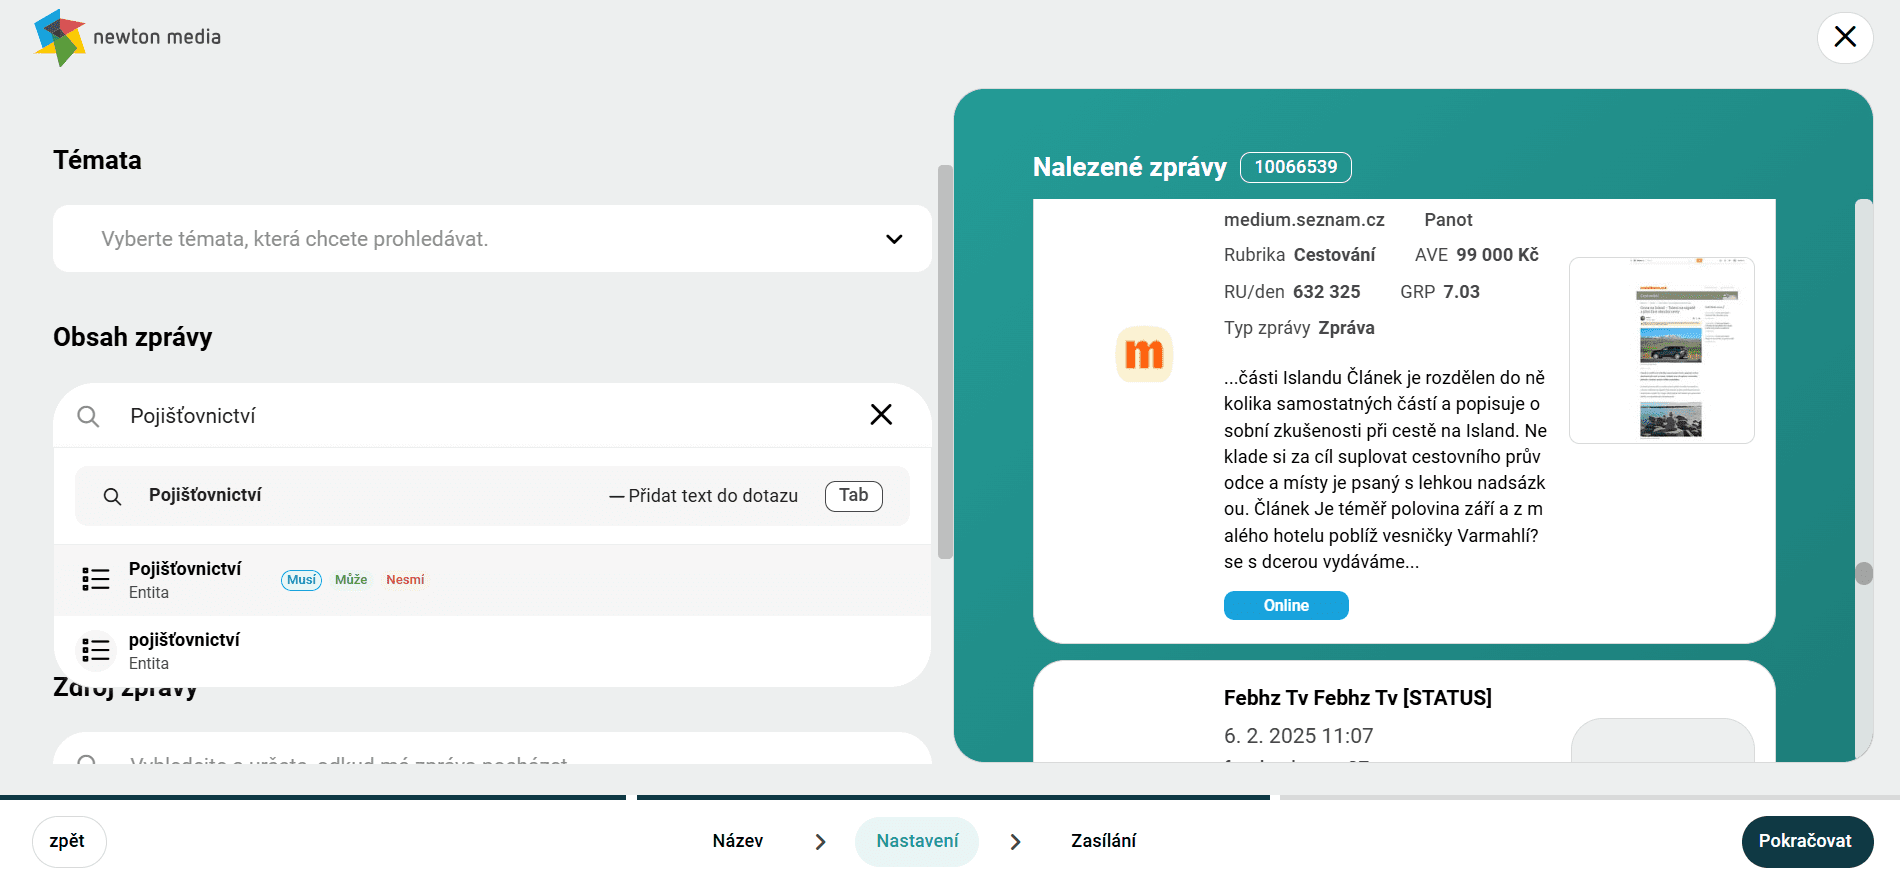
Task: Click the orange medium.seznam.cz source icon
Action: (1144, 354)
